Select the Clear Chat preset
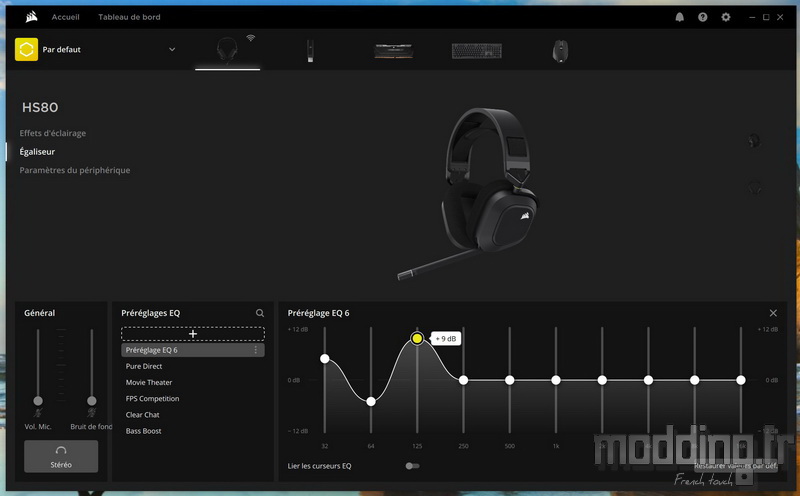Screen dimensions: 800x496 142,415
